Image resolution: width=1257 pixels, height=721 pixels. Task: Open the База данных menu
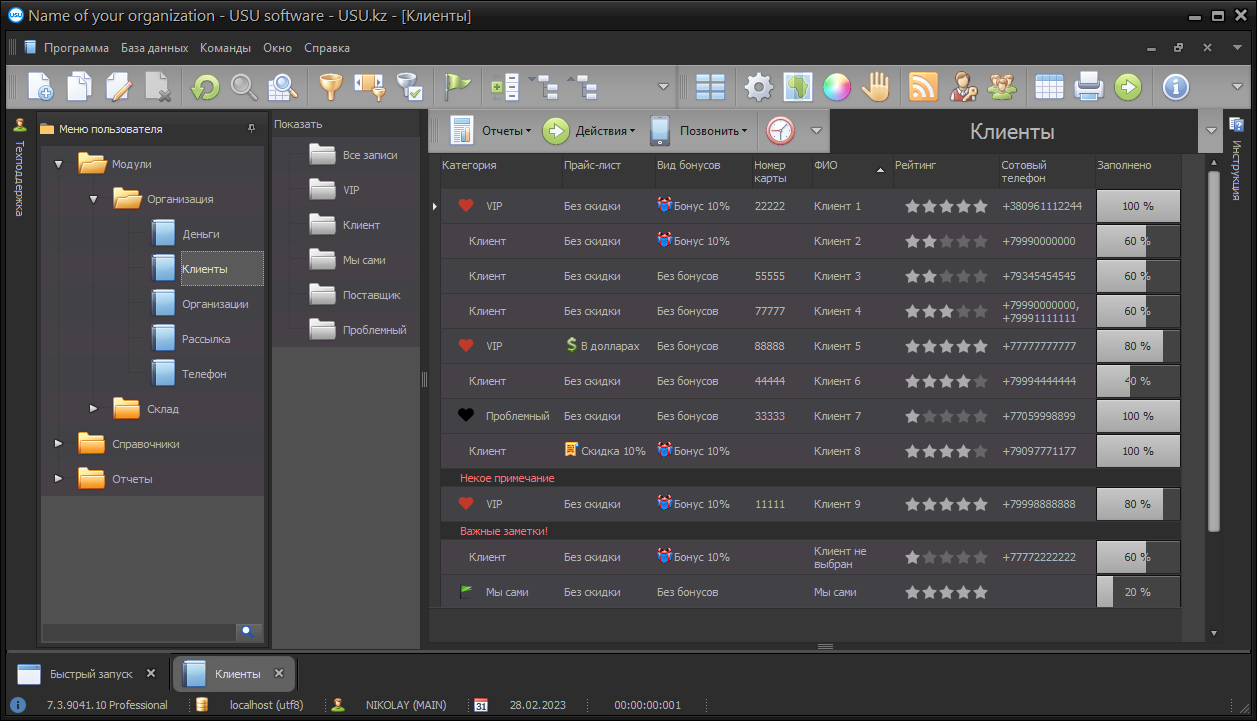pos(154,47)
